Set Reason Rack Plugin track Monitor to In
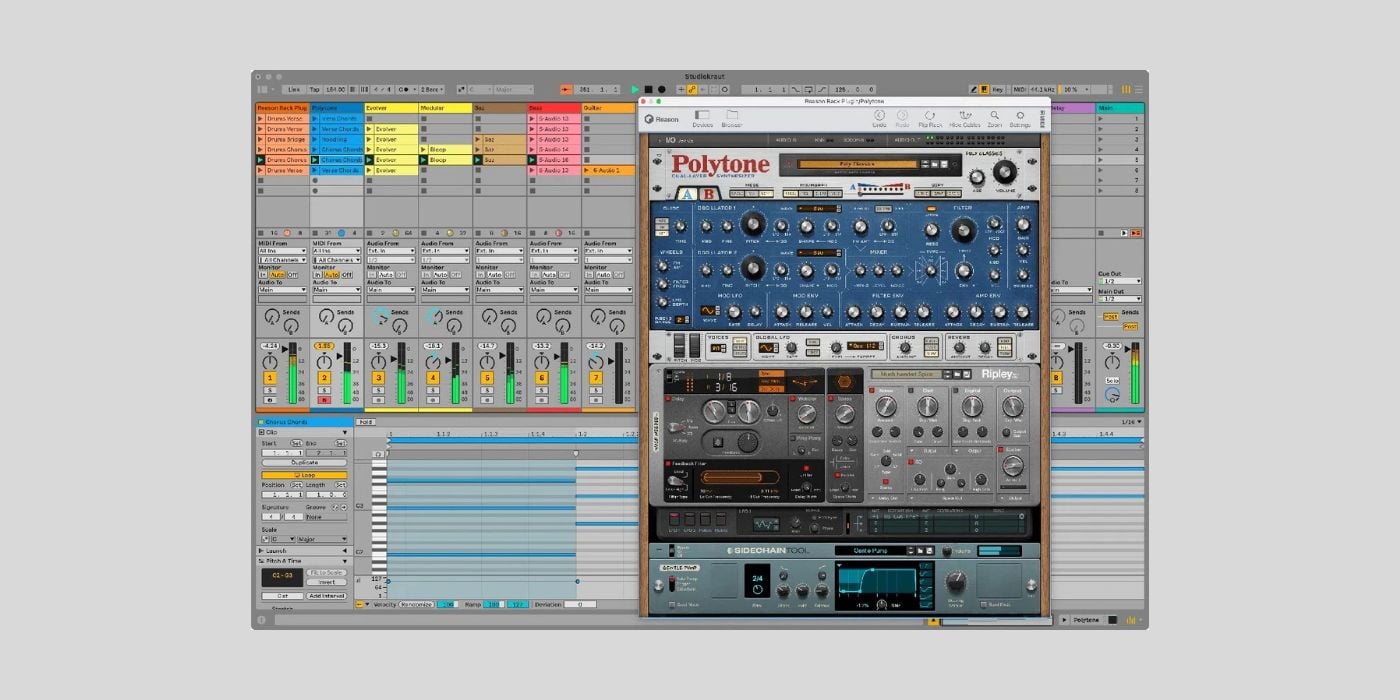Viewport: 1400px width, 700px height. pos(263,274)
